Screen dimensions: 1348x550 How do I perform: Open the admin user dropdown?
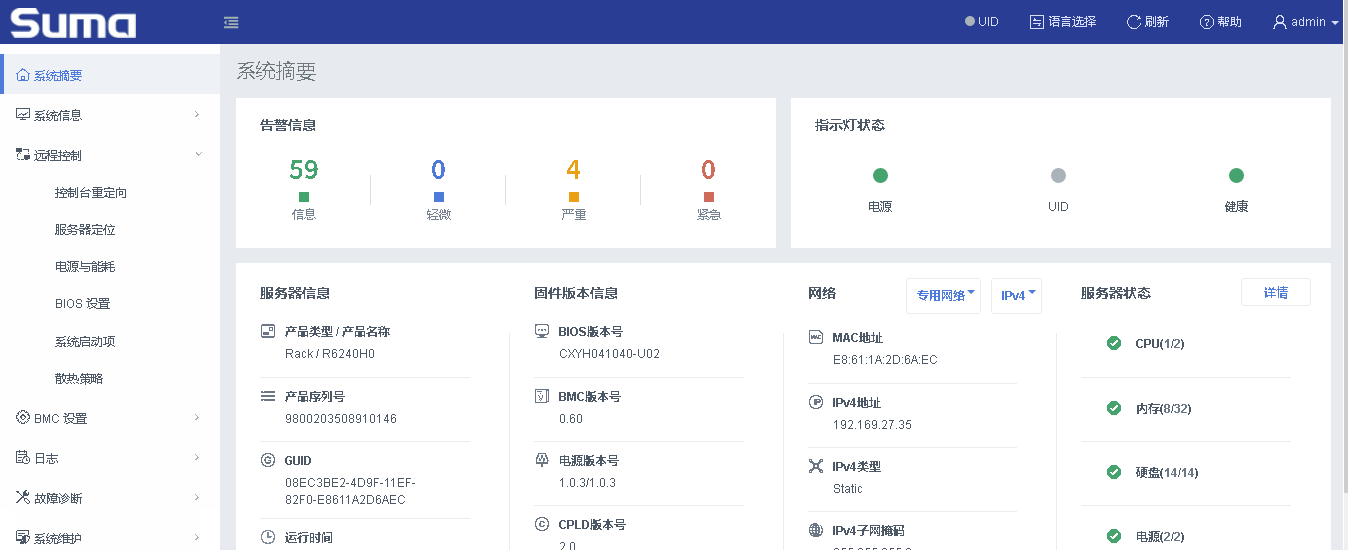[1306, 22]
